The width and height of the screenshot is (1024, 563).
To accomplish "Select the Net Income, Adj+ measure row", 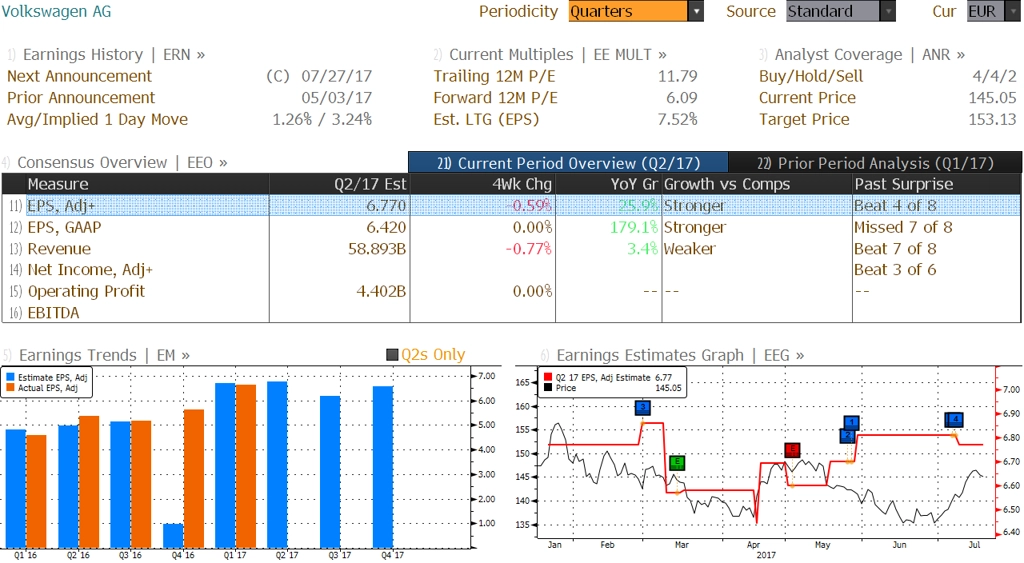I will pyautogui.click(x=511, y=270).
